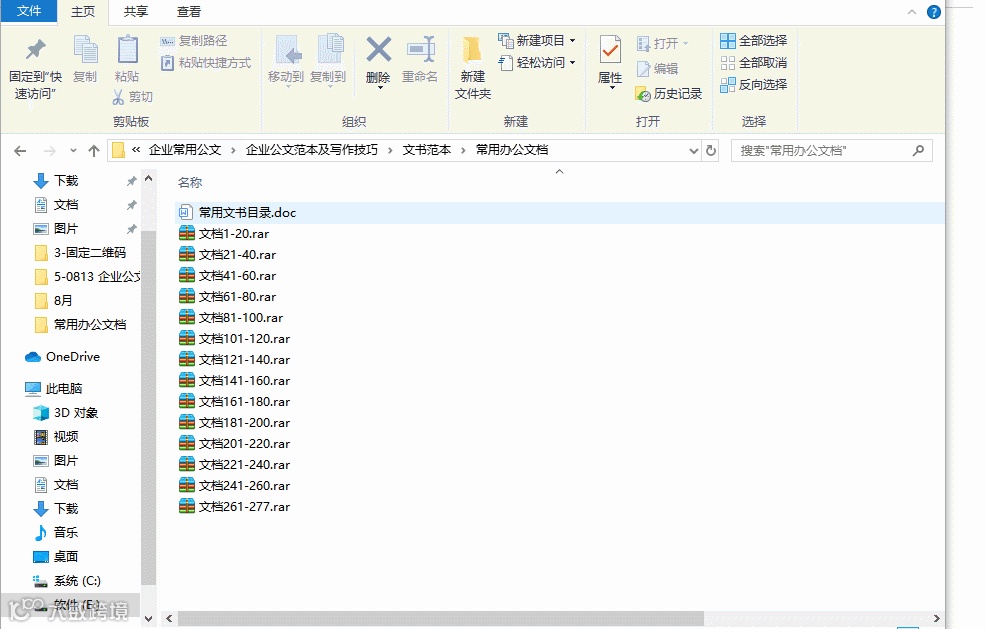Click the Pin to Quick Access icon
This screenshot has width=986, height=629.
(35, 49)
